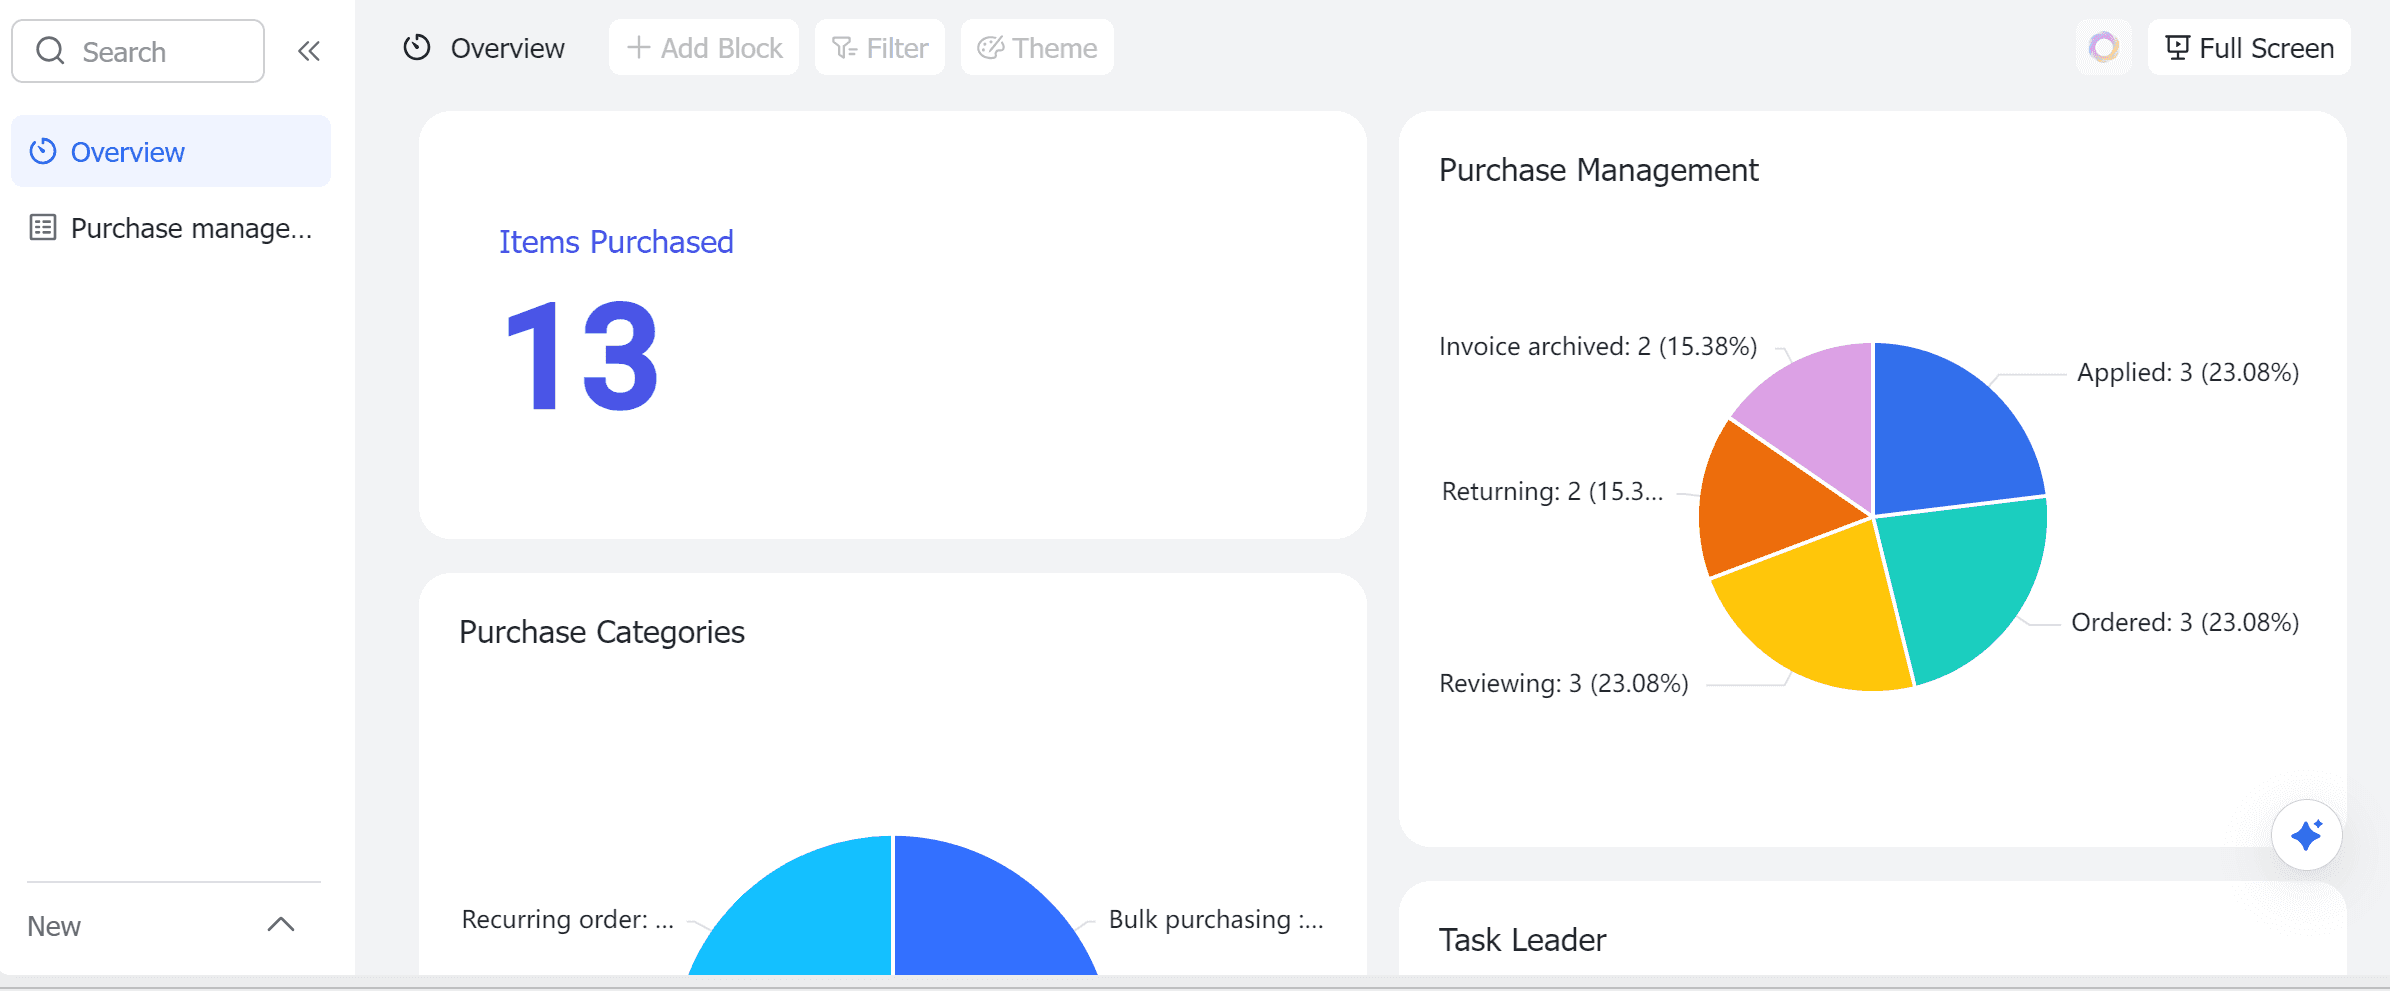The height and width of the screenshot is (991, 2390).
Task: Click the search magnifier icon
Action: pyautogui.click(x=50, y=51)
